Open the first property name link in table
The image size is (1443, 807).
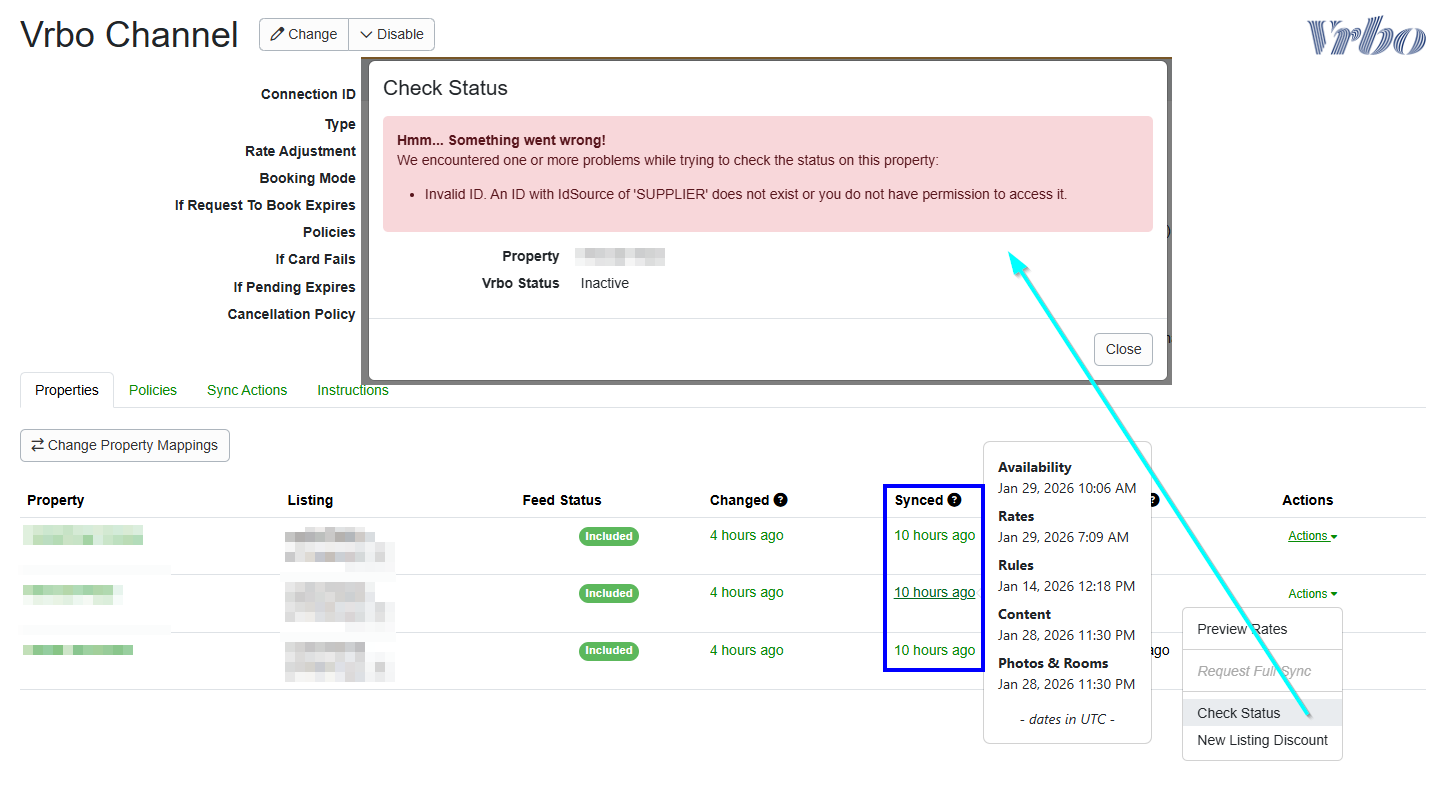(x=83, y=537)
